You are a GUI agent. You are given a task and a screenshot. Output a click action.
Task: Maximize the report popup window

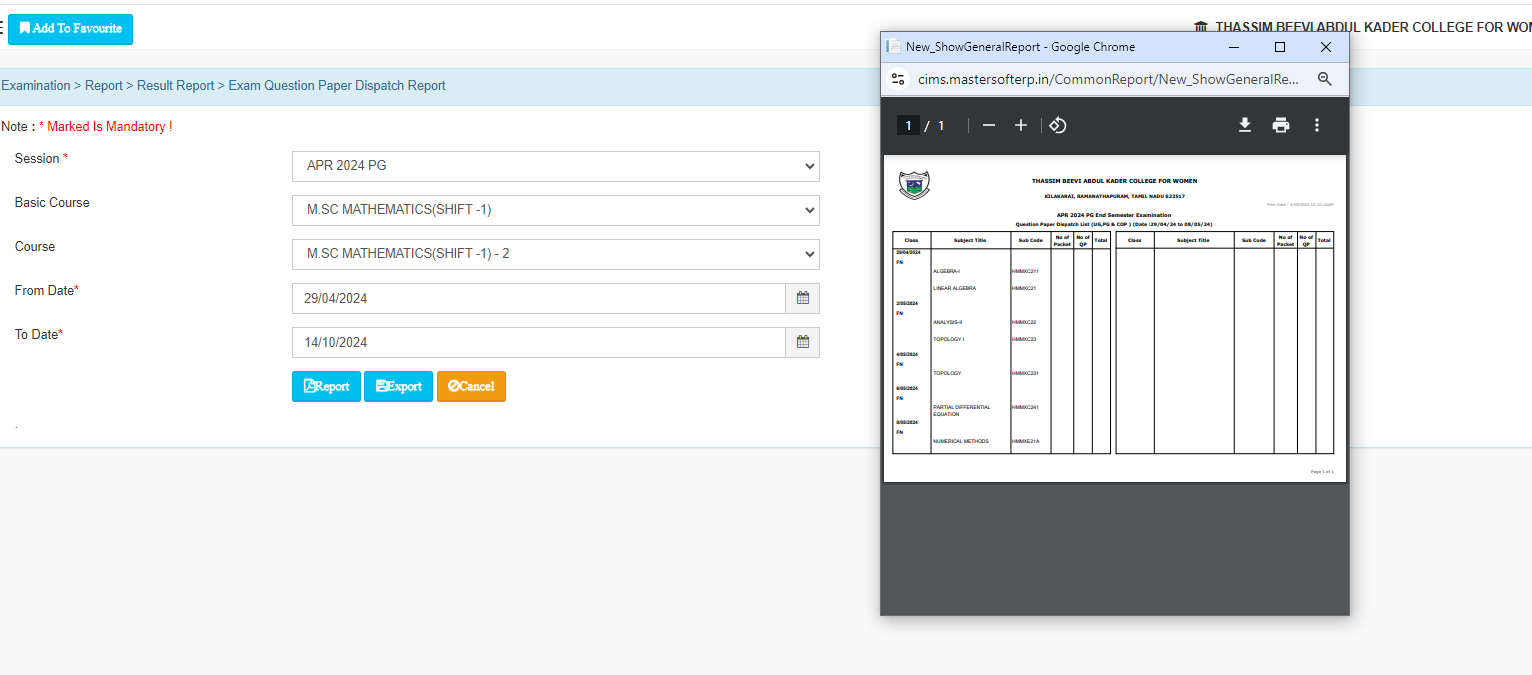click(1280, 47)
